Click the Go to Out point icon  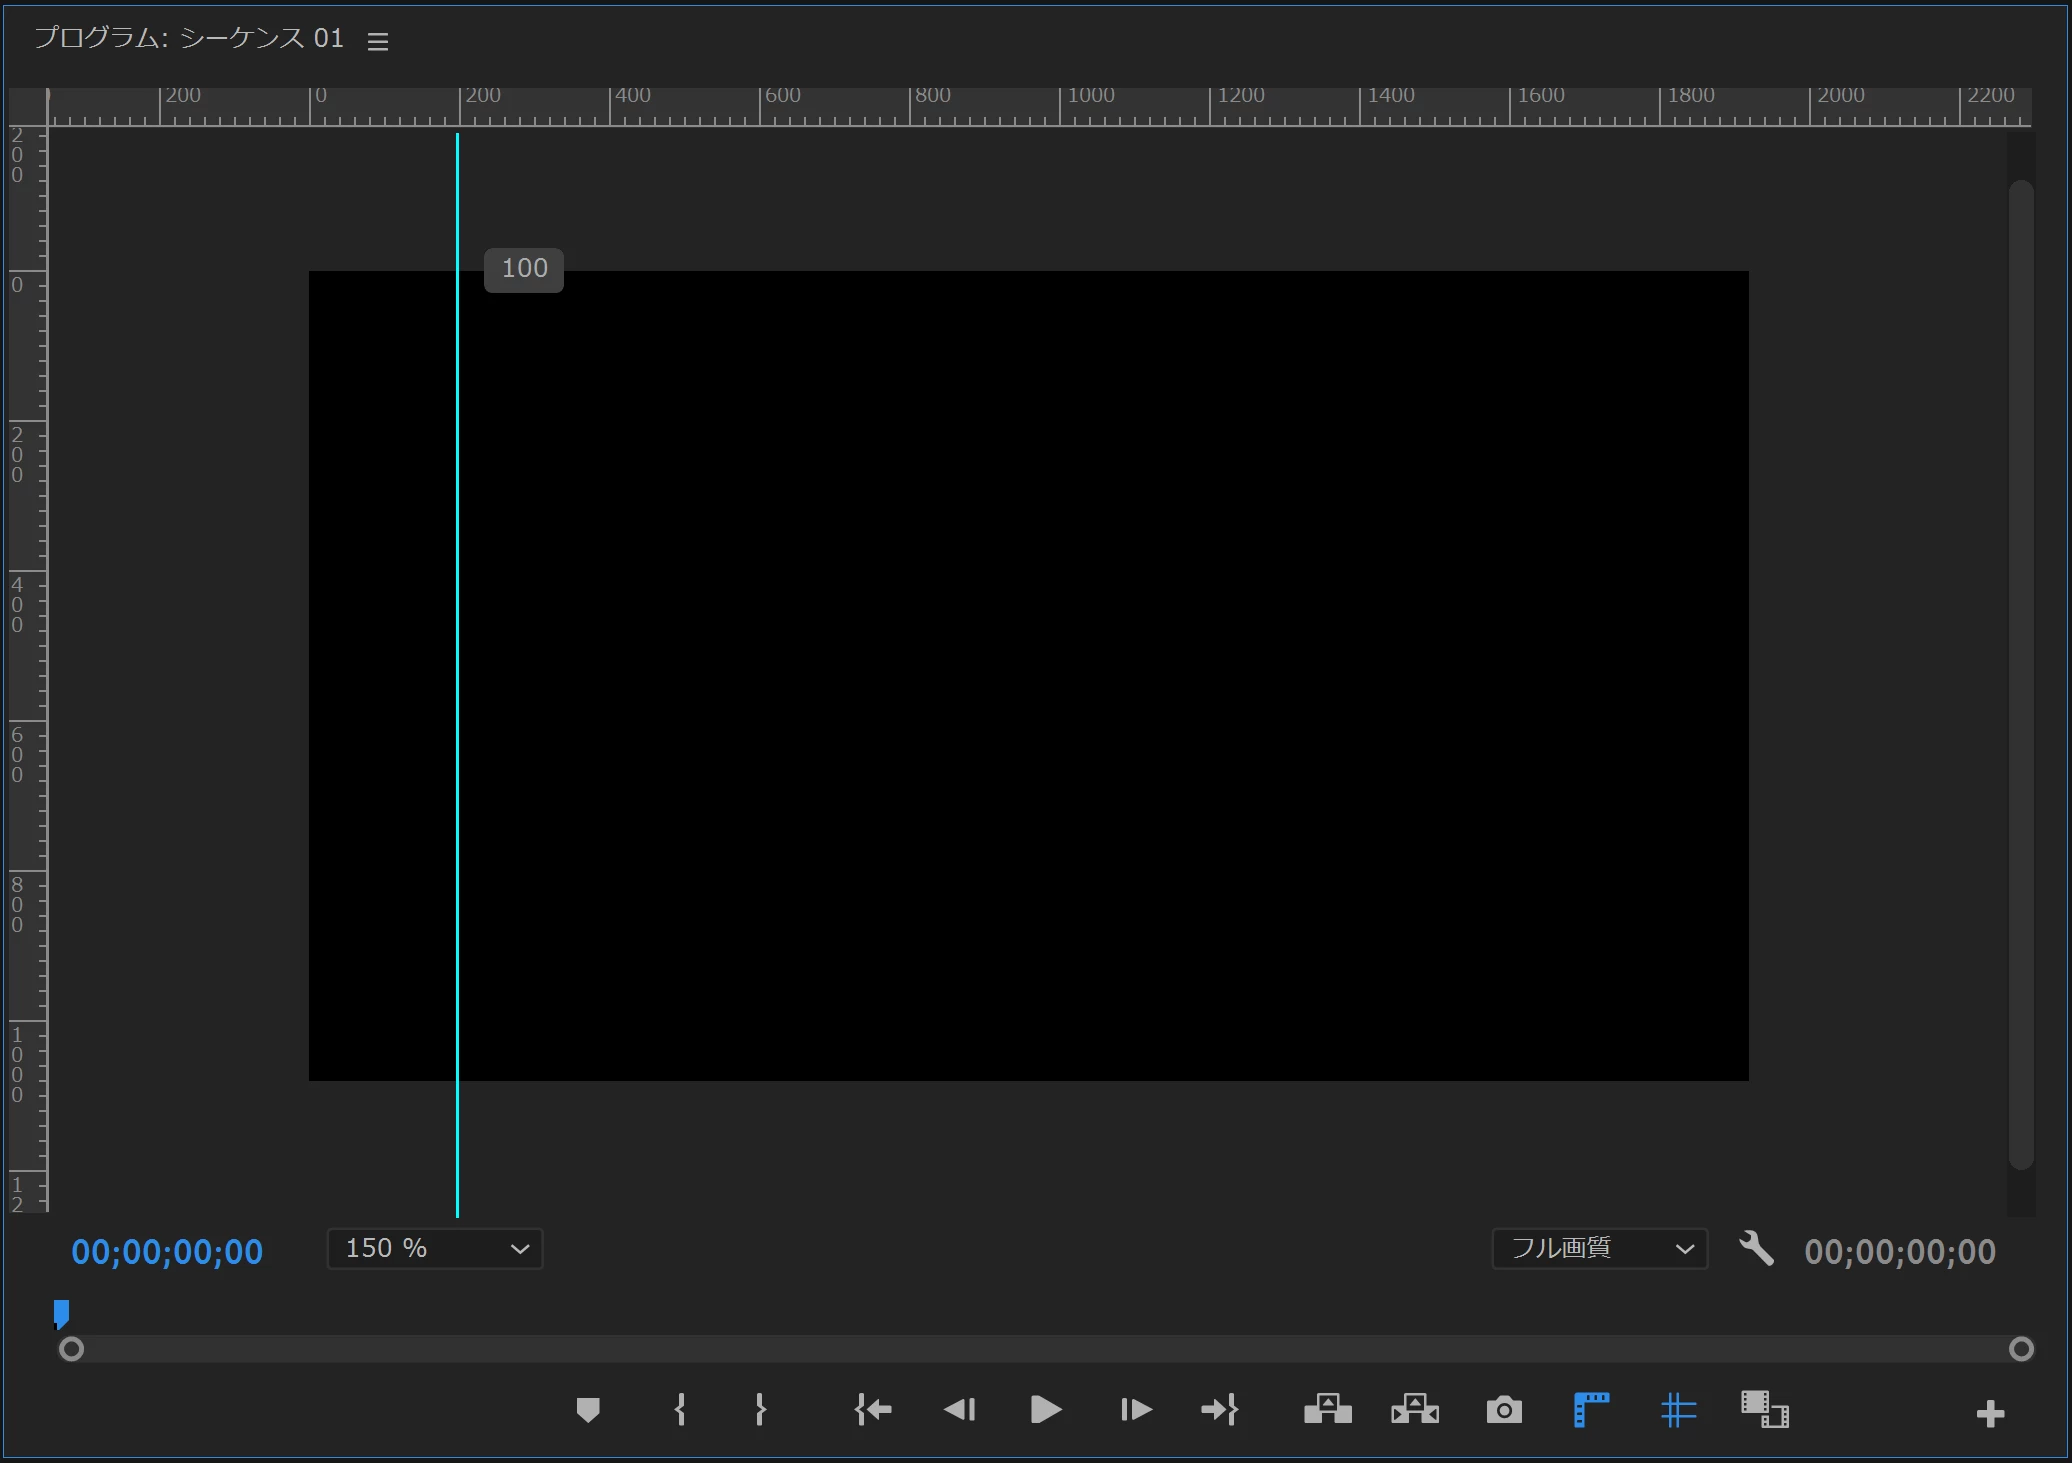(1219, 1410)
